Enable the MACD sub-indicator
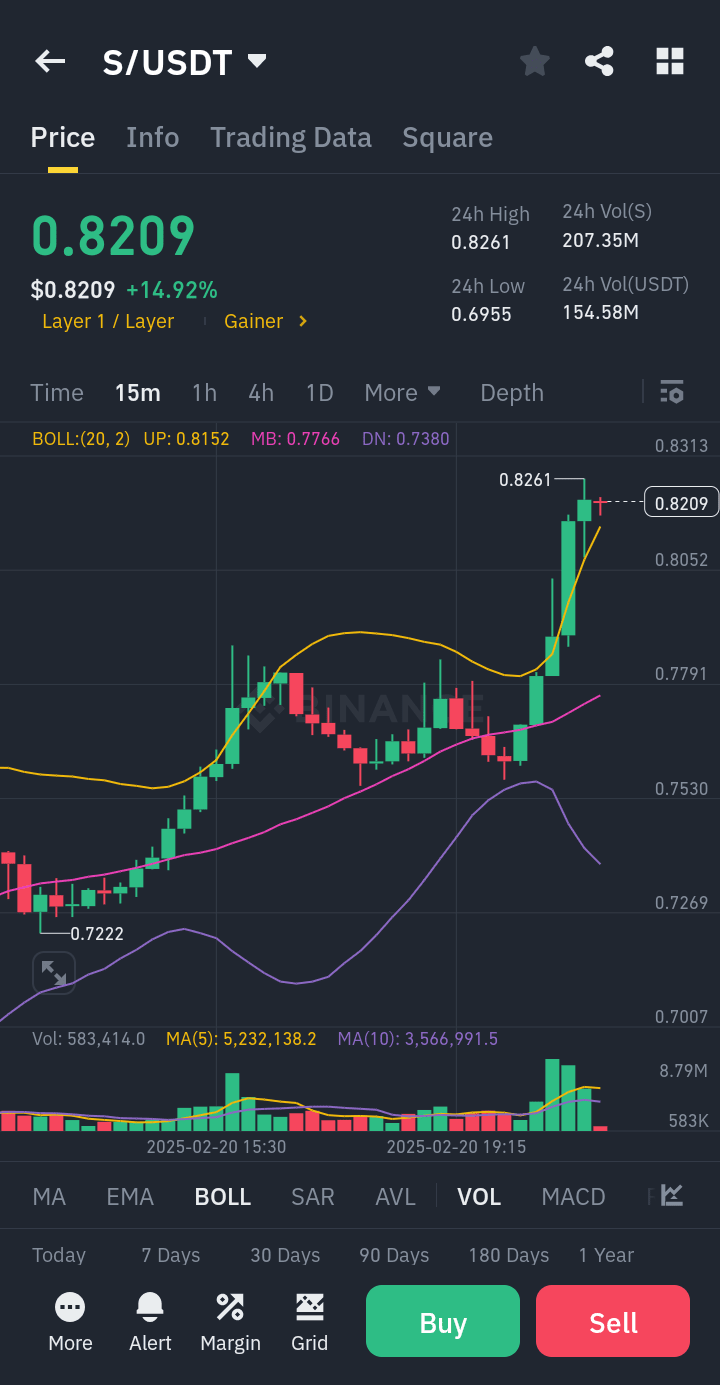 [573, 1196]
